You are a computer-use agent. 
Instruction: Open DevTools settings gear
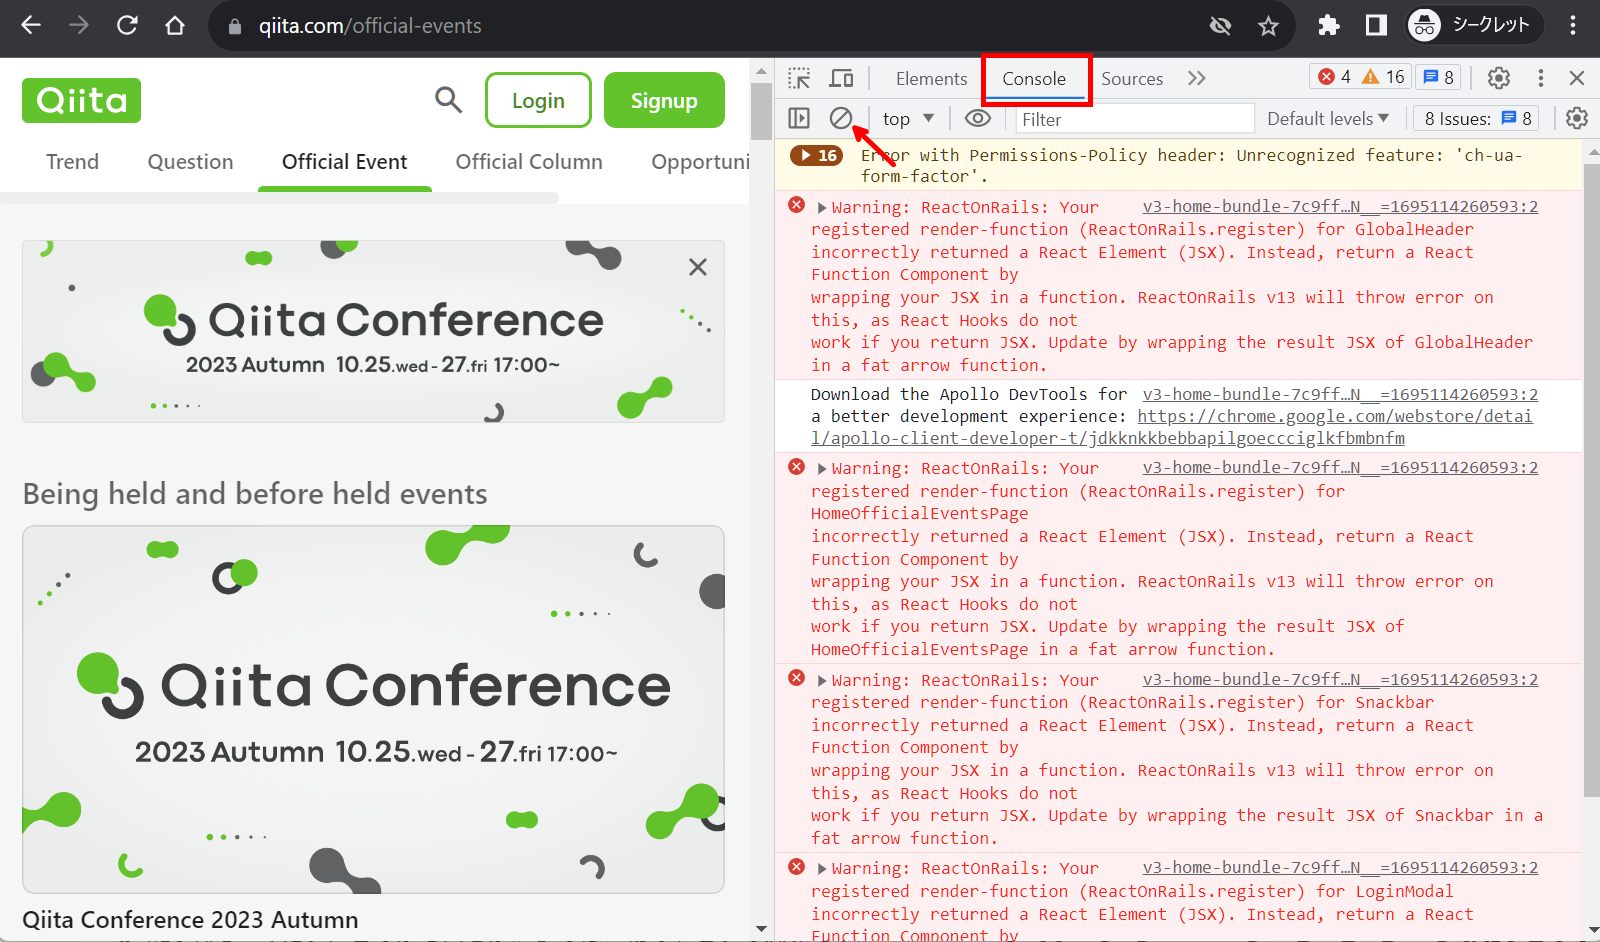click(x=1498, y=78)
